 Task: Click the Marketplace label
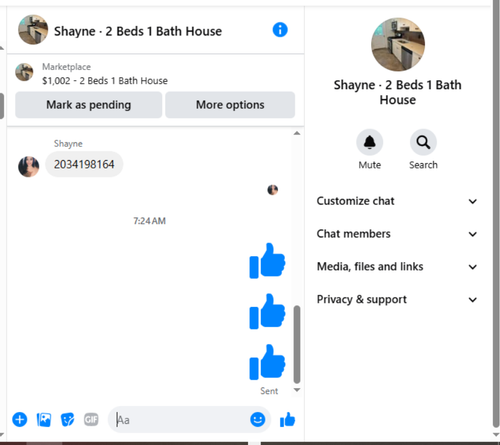tap(66, 67)
